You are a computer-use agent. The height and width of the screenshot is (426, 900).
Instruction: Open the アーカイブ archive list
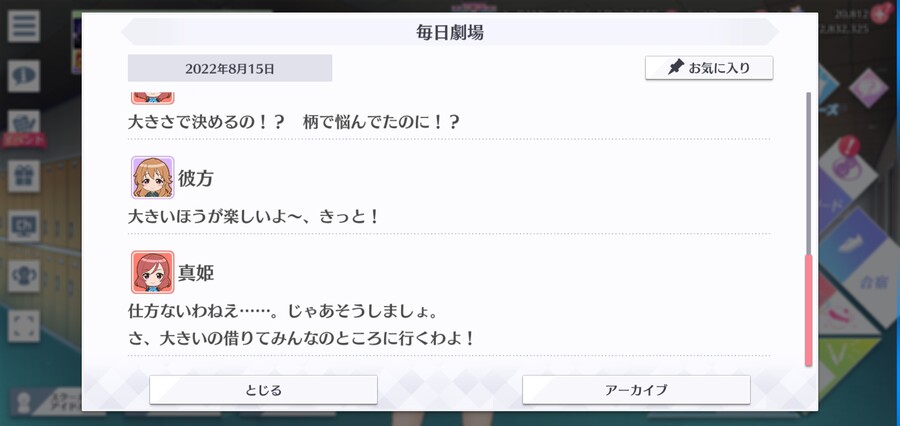[x=636, y=390]
